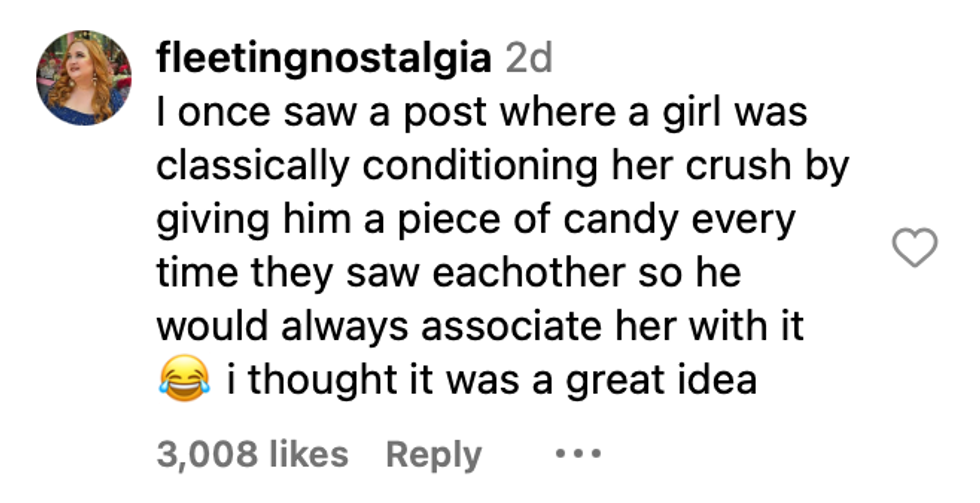980x503 pixels.
Task: View the 3,008 likes list
Action: coord(252,455)
